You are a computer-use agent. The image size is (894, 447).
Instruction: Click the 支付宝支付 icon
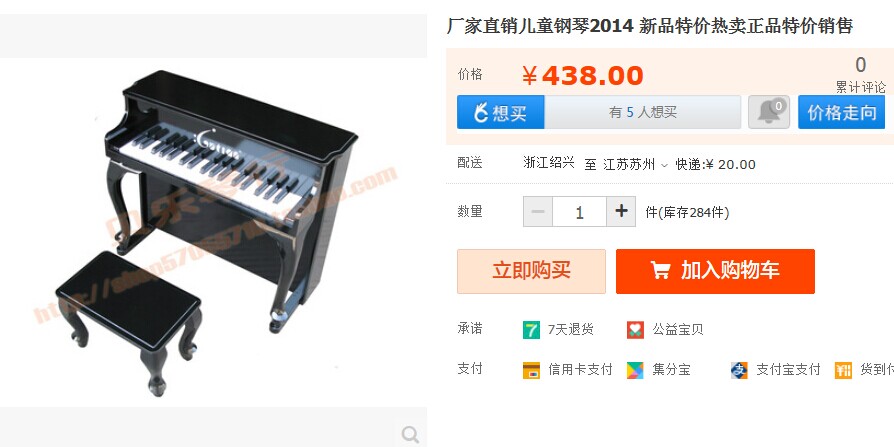click(x=739, y=370)
